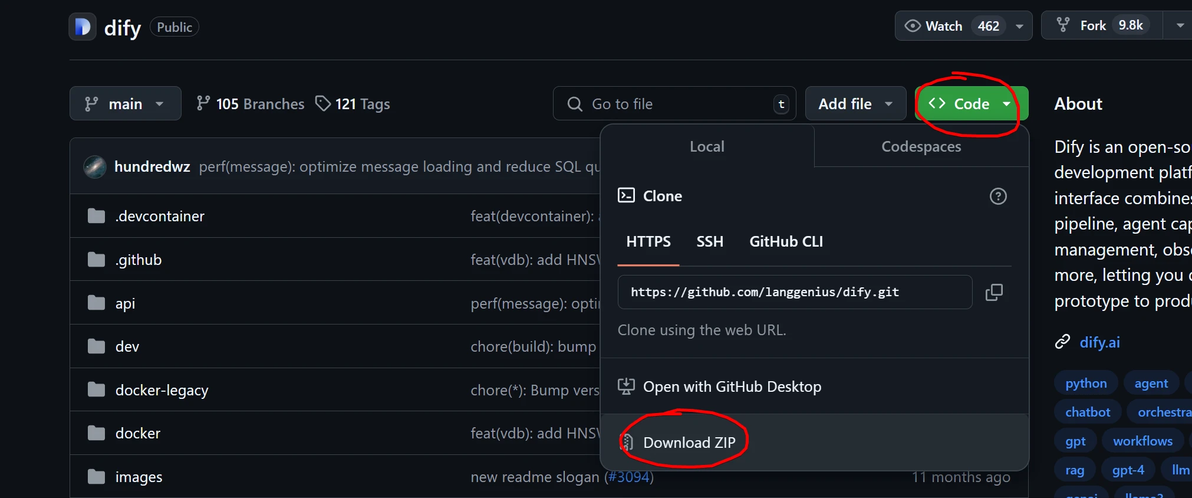This screenshot has height=498, width=1192.
Task: Choose Open with GitHub Desktop
Action: click(x=731, y=386)
